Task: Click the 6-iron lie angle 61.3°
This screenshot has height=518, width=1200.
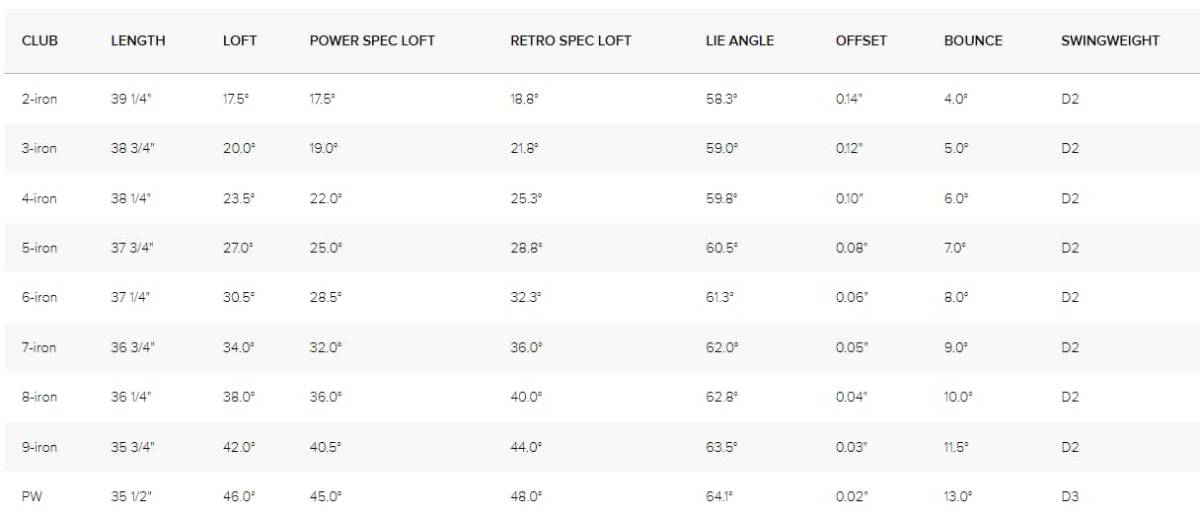Action: (720, 297)
